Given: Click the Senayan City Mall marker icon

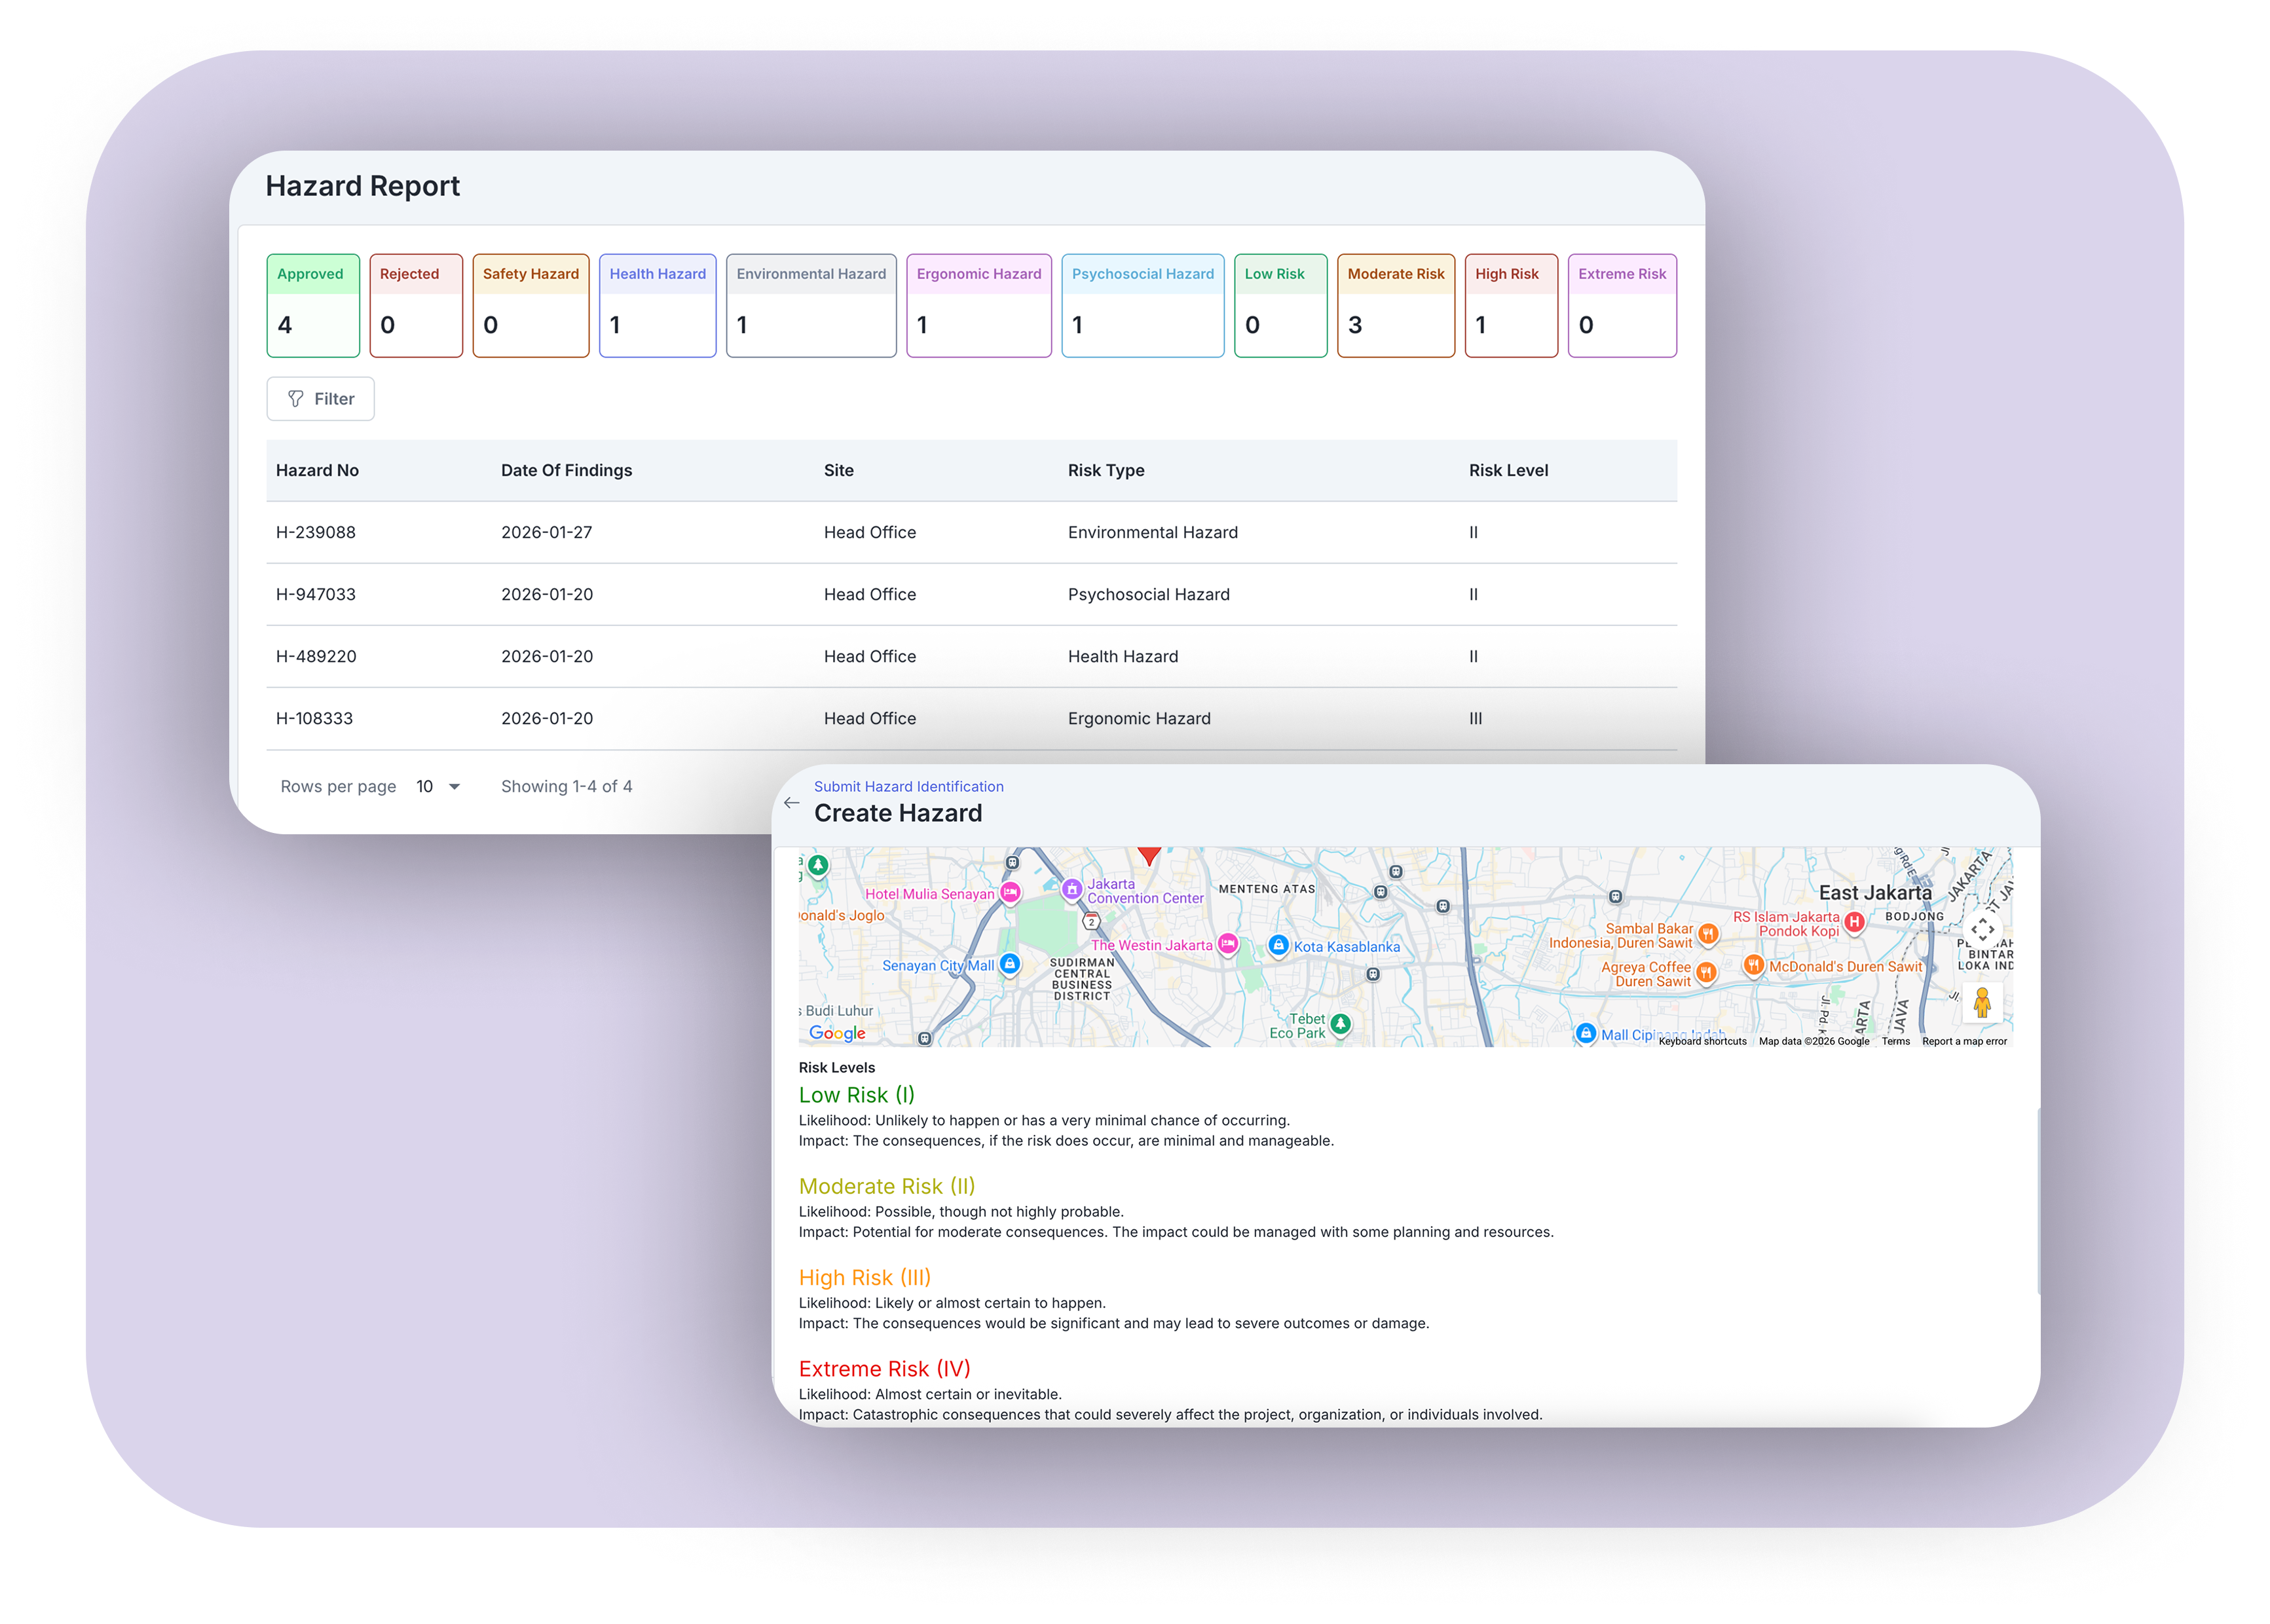Looking at the screenshot, I should click(1010, 964).
